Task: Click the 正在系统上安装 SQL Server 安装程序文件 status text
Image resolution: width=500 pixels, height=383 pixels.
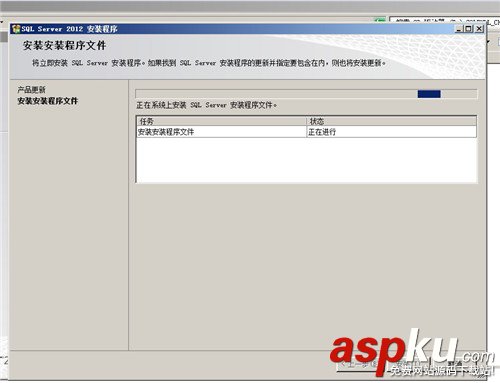Action: 206,105
